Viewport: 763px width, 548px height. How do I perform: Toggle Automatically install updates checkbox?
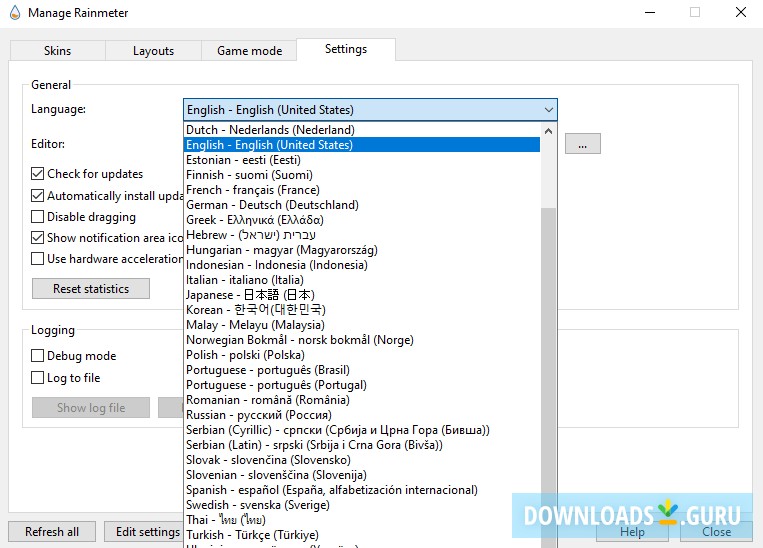pos(37,196)
